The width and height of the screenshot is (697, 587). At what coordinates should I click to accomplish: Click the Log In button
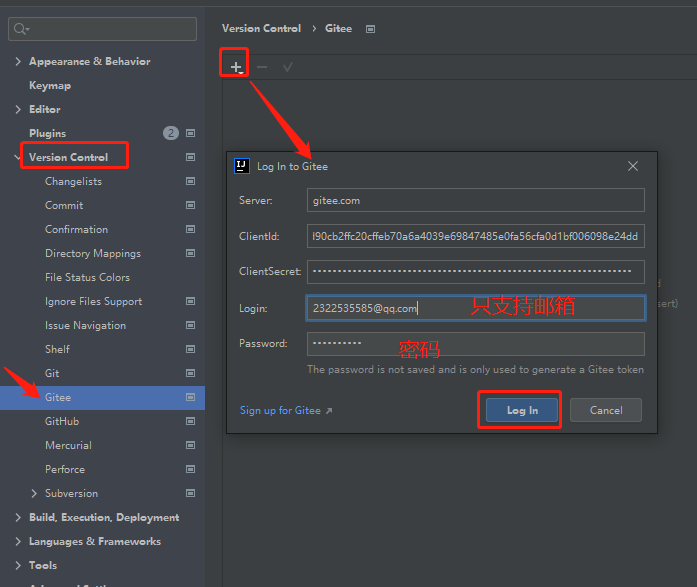tap(521, 410)
